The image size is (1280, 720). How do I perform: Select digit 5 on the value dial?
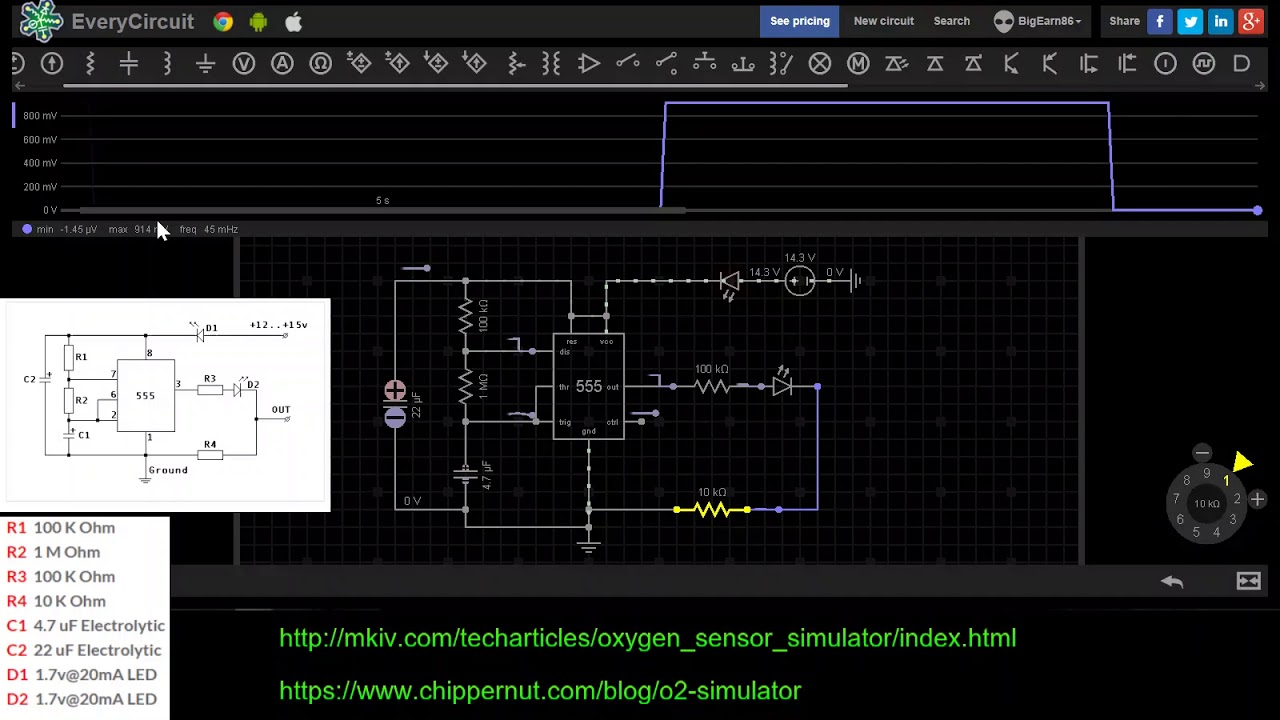tap(1196, 532)
